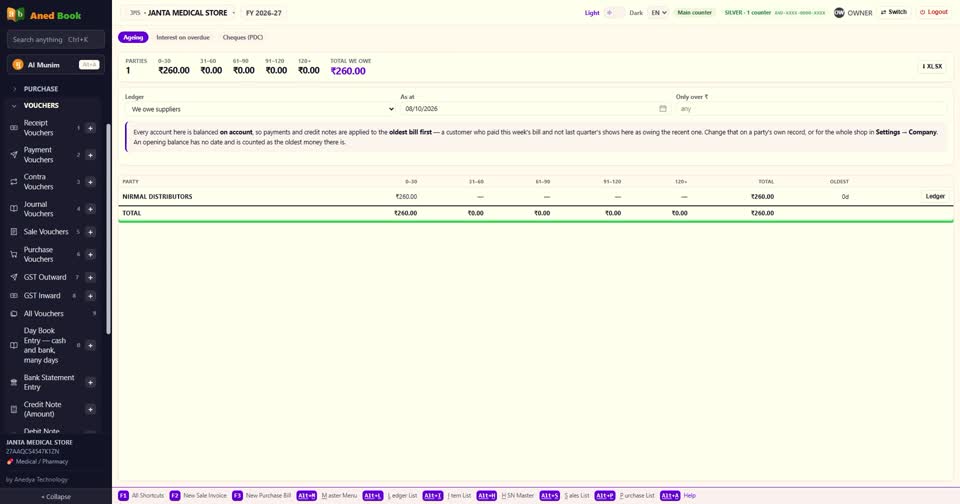The height and width of the screenshot is (504, 960).
Task: Open the EN language dropdown
Action: coord(658,12)
